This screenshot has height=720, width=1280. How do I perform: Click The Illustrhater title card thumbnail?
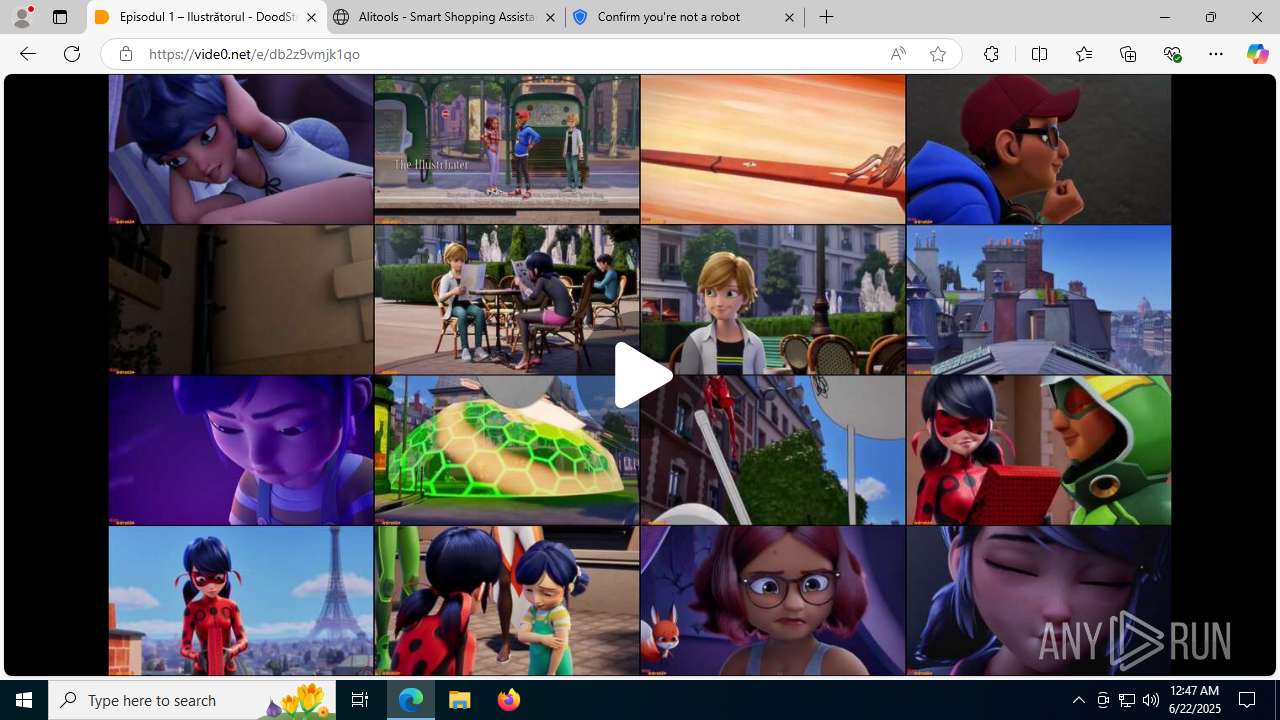click(x=507, y=149)
